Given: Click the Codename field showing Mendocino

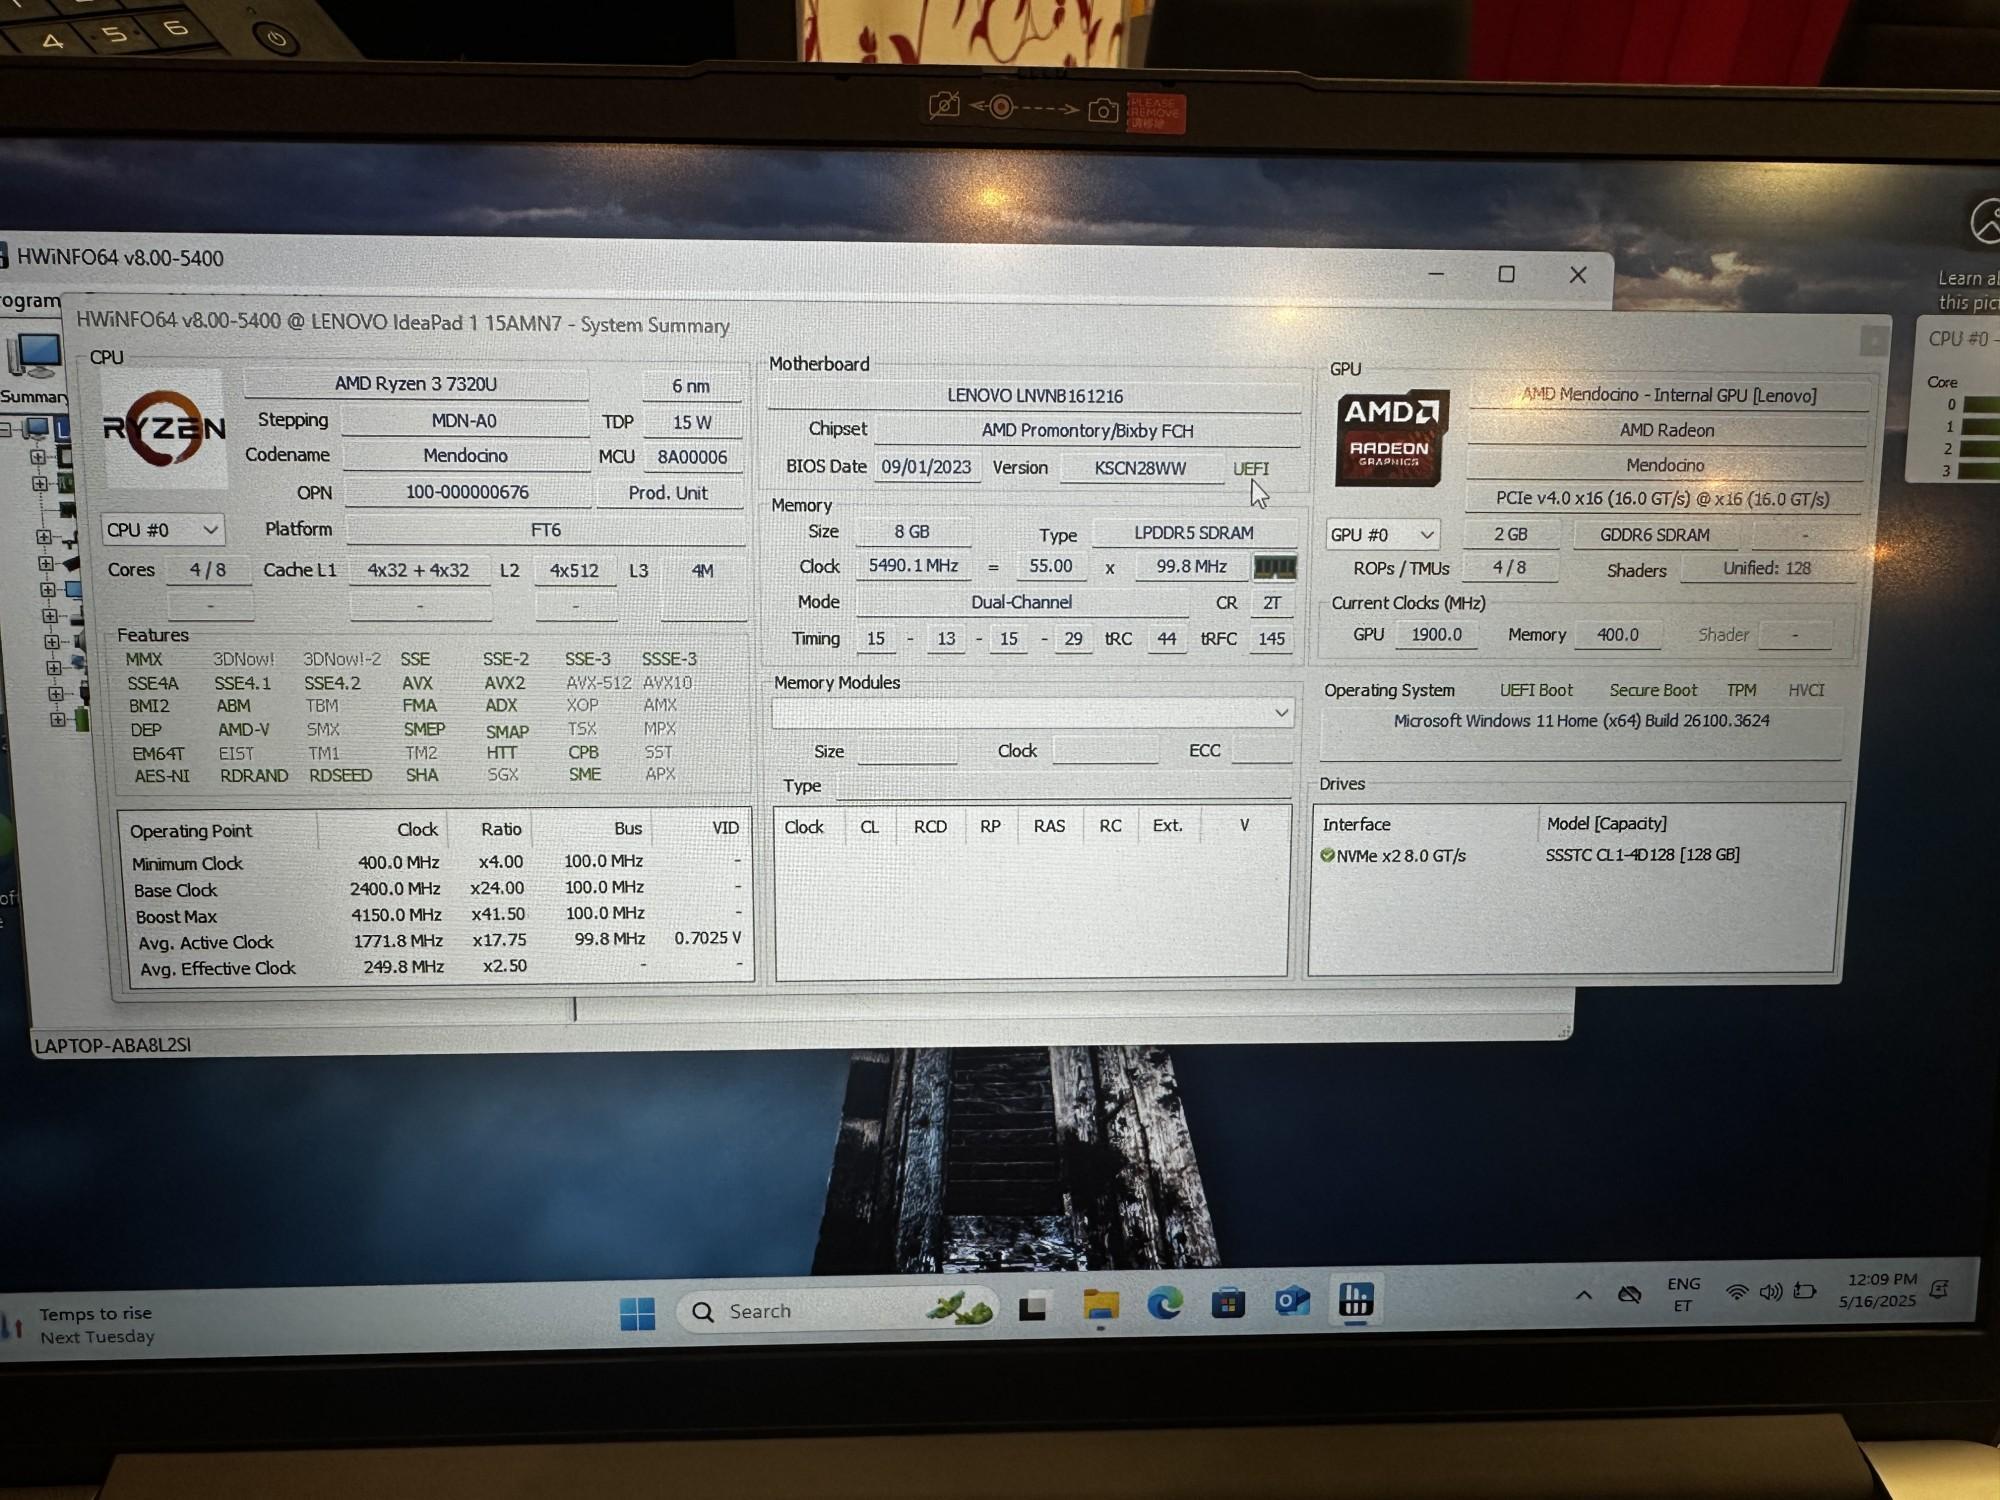Looking at the screenshot, I should tap(465, 456).
